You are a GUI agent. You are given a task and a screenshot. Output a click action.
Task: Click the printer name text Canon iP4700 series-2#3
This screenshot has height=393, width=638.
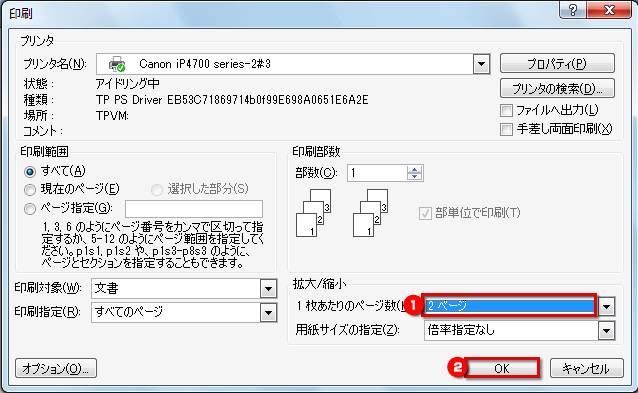[x=205, y=64]
